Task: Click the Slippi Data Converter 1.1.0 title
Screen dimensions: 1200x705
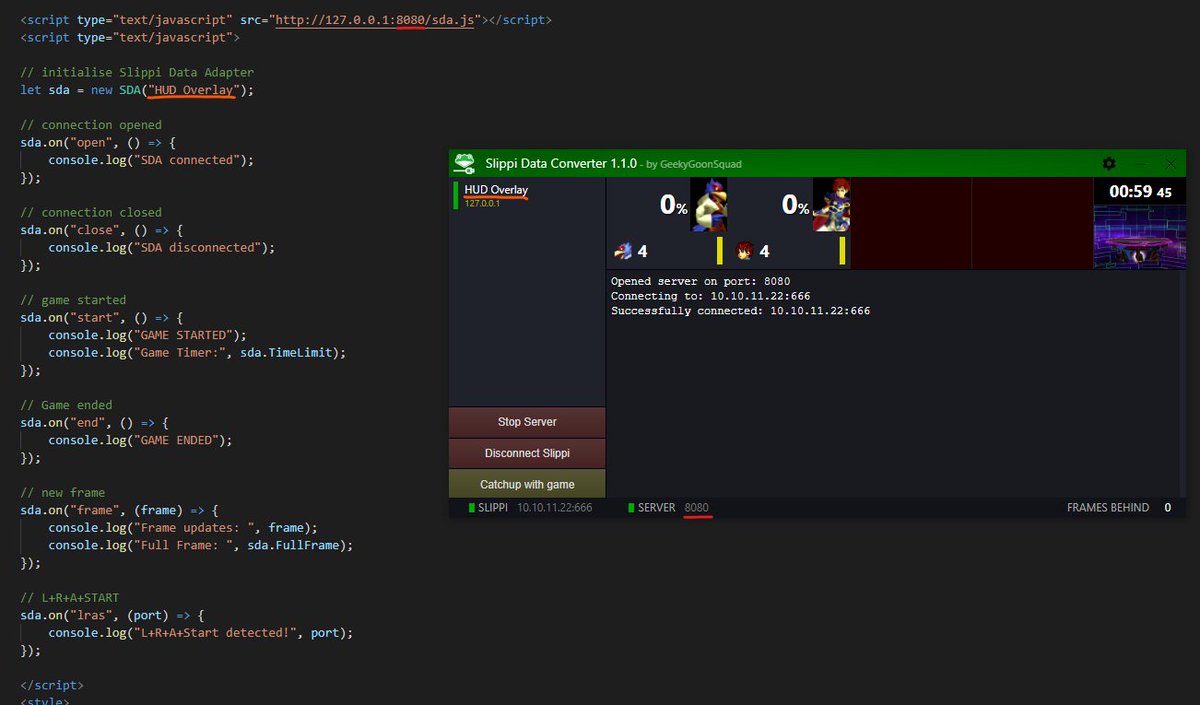Action: point(559,163)
